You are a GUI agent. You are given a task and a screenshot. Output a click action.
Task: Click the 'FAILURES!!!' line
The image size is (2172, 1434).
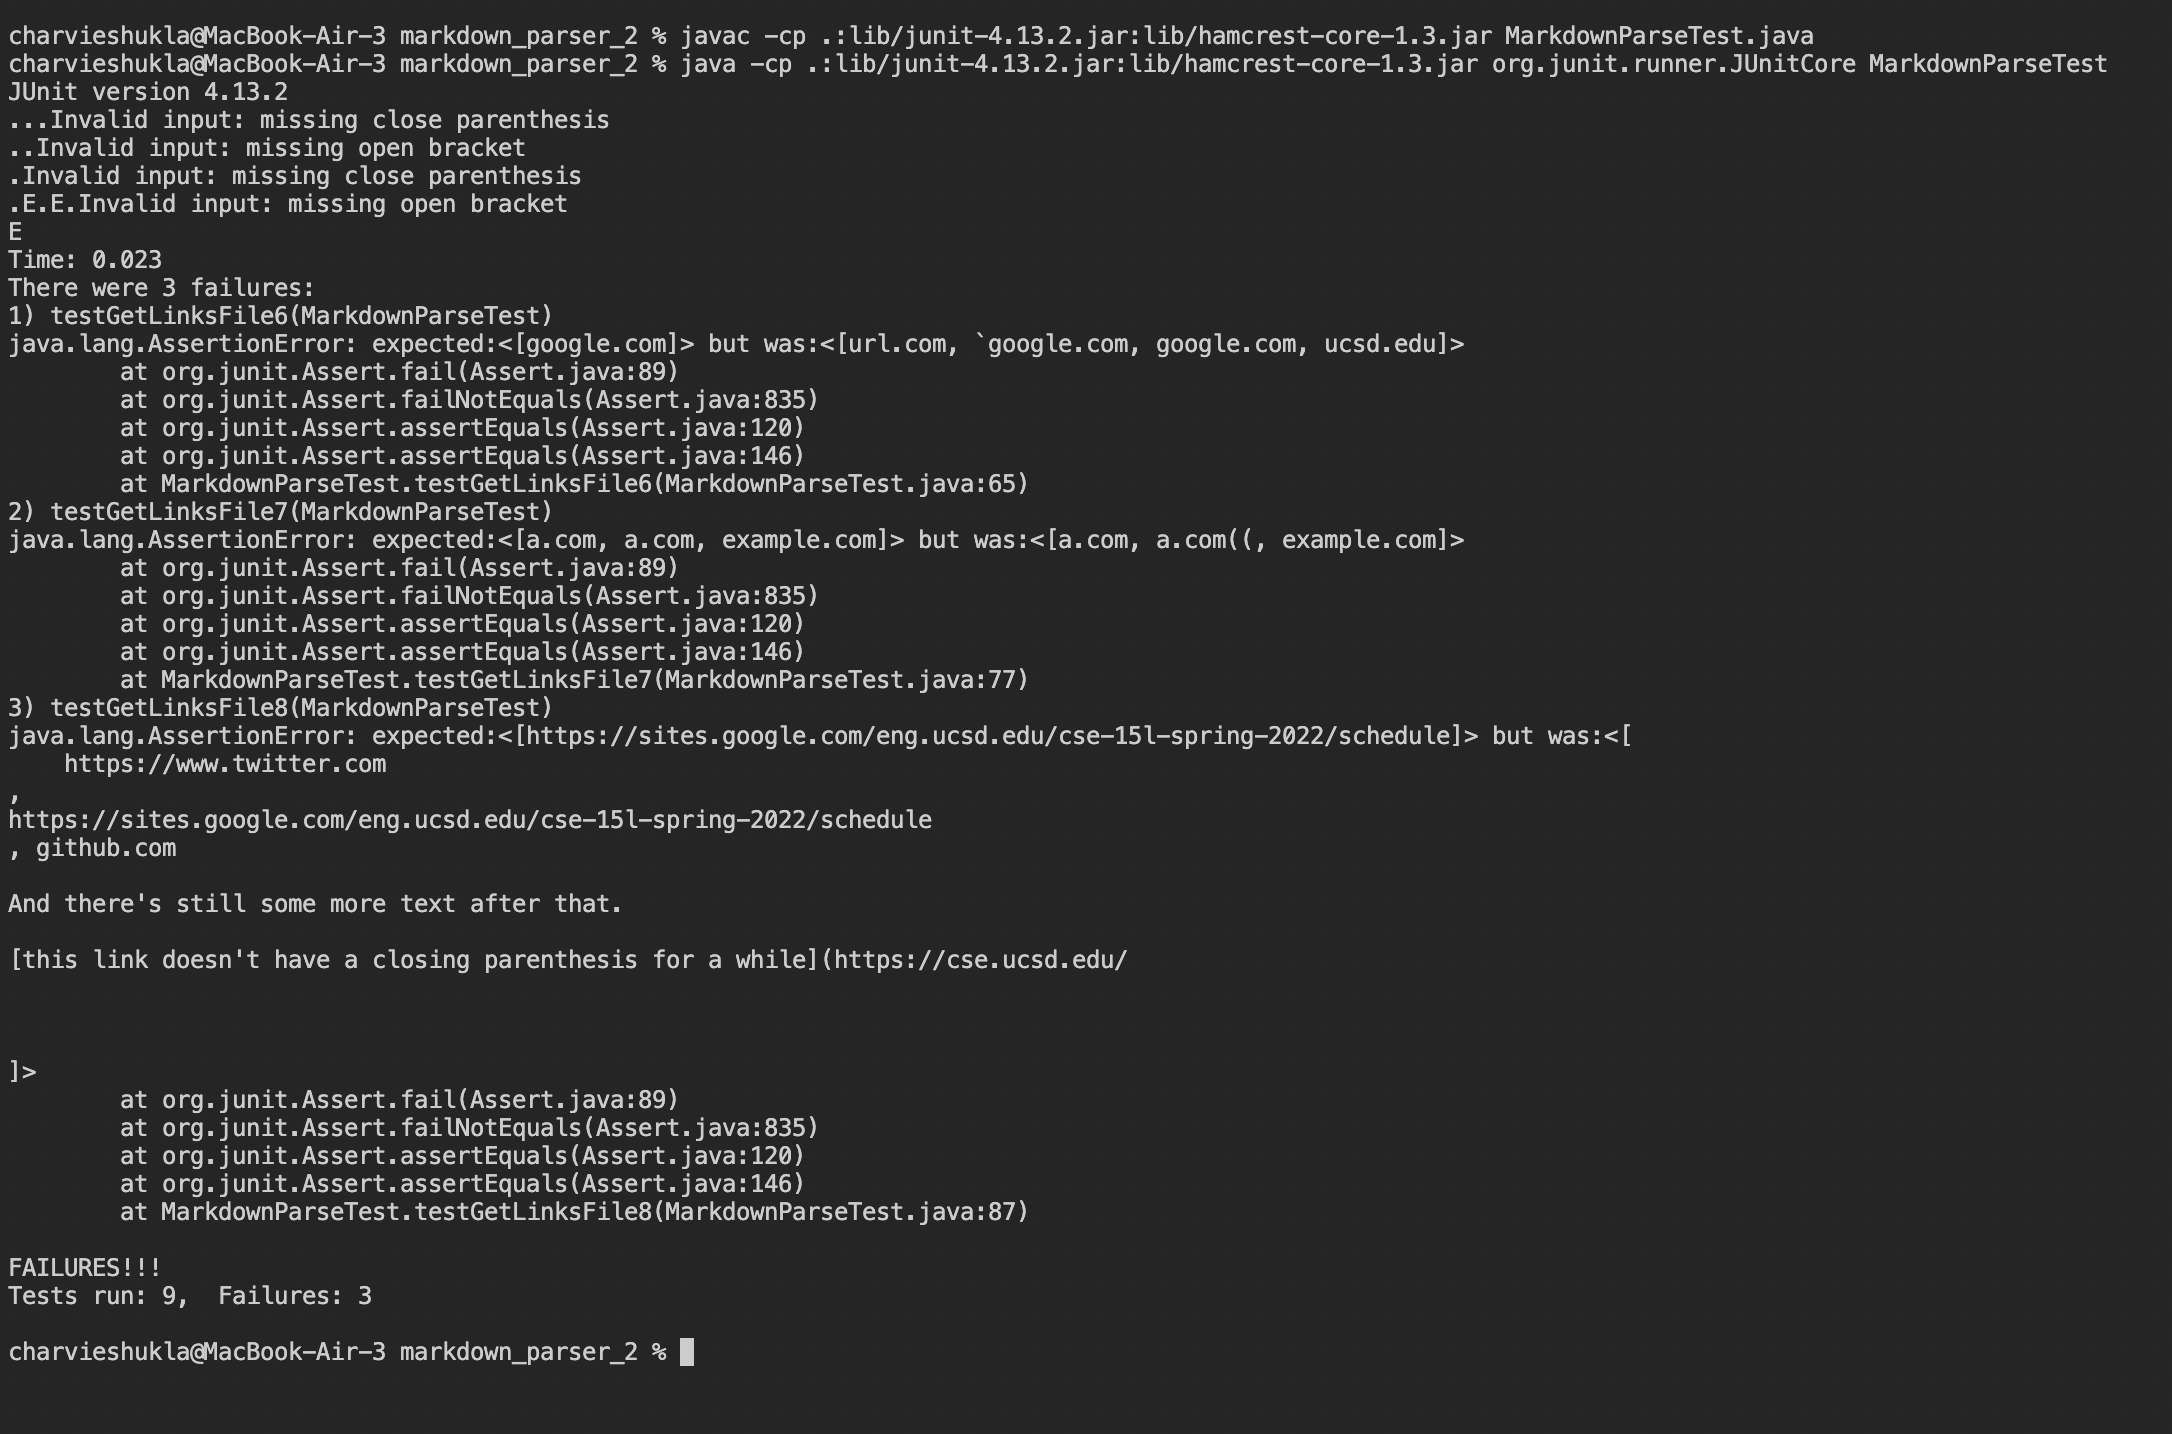click(85, 1269)
